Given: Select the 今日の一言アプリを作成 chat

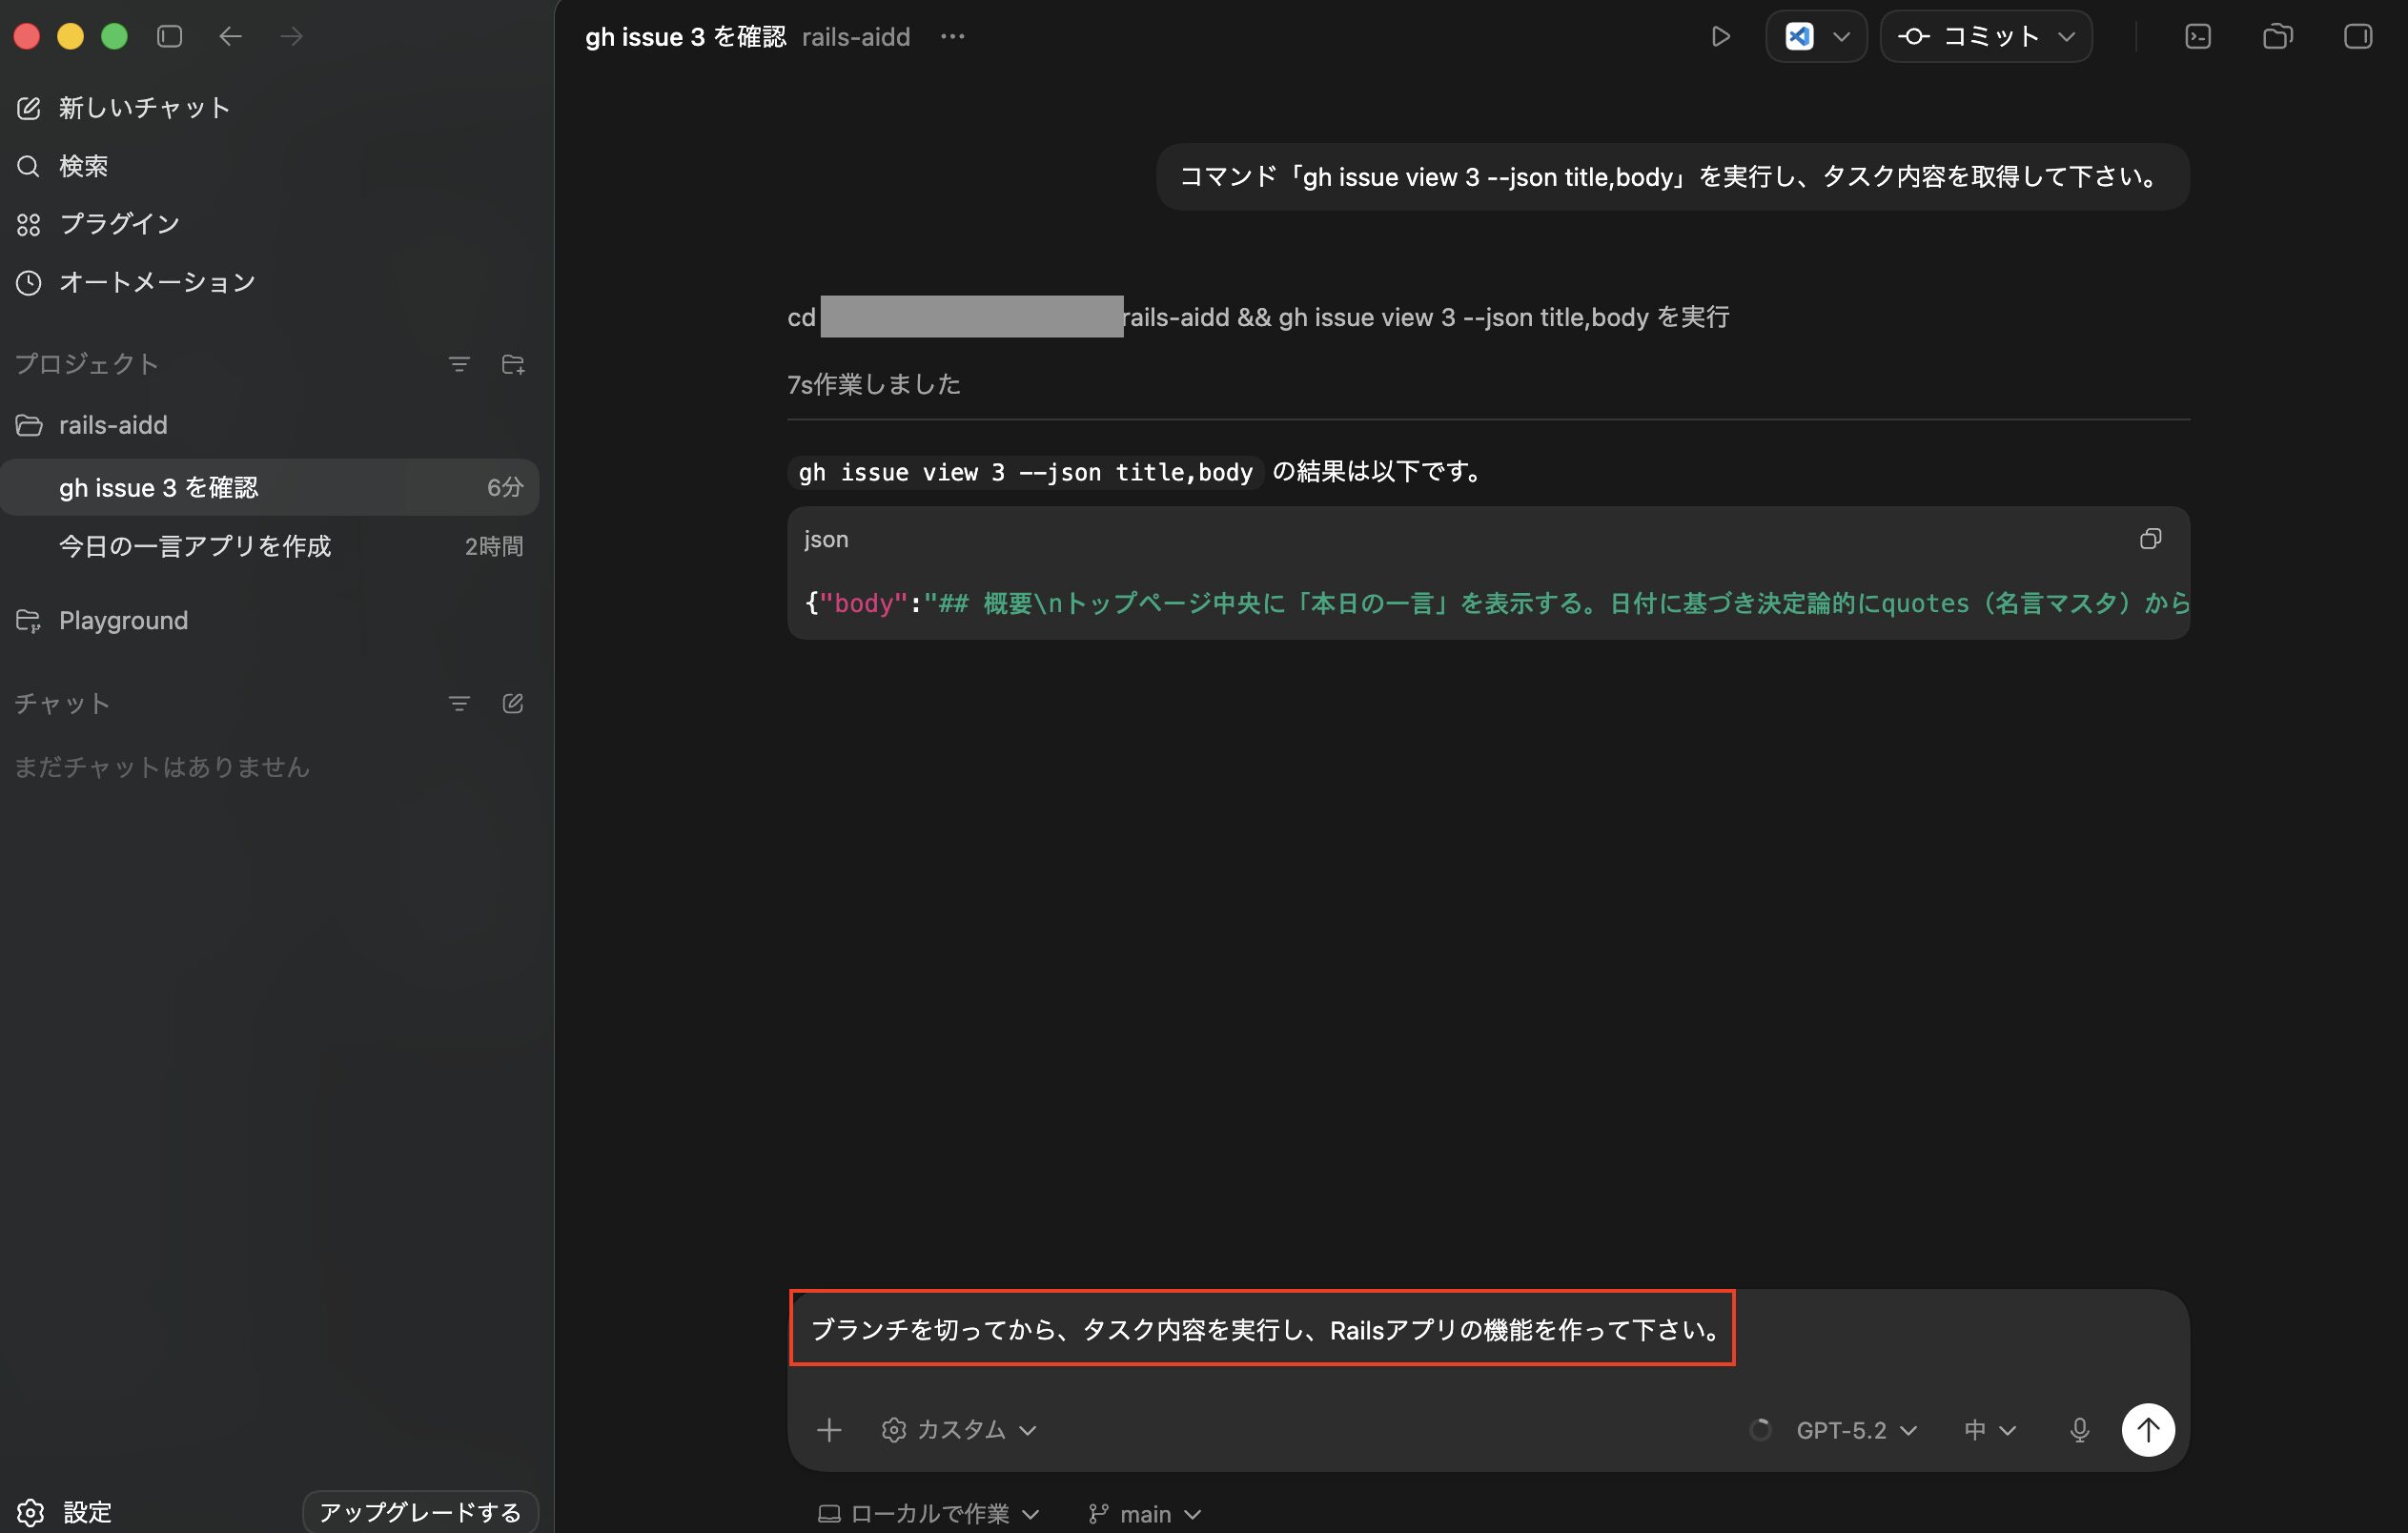Looking at the screenshot, I should pyautogui.click(x=195, y=546).
